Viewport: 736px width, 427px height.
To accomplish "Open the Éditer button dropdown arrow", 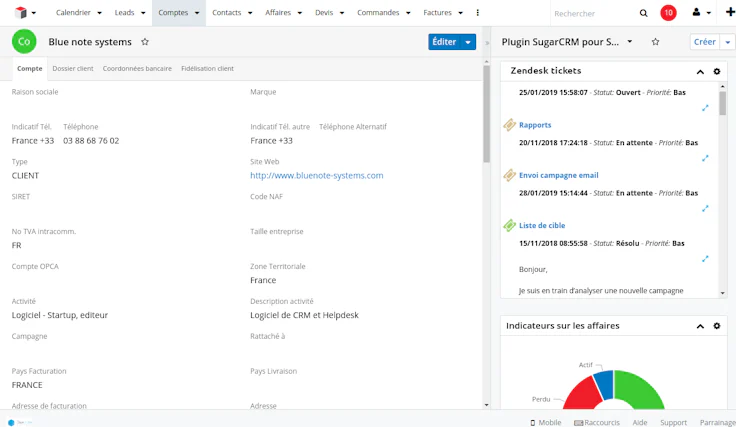I will point(468,42).
